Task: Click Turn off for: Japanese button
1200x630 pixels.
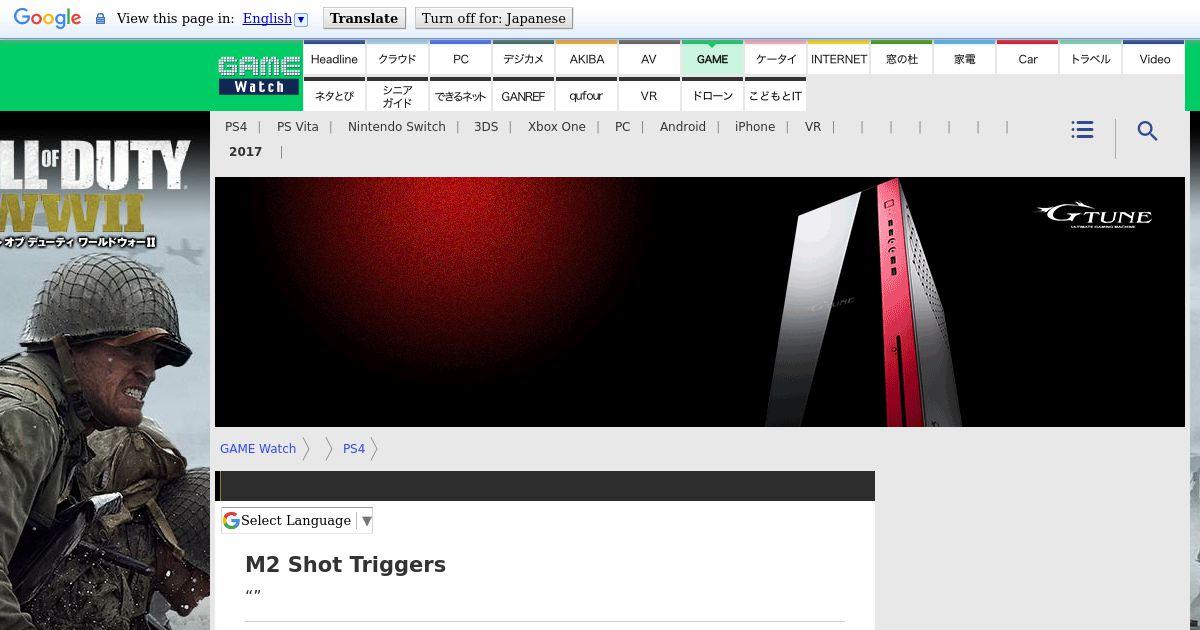Action: click(x=494, y=18)
